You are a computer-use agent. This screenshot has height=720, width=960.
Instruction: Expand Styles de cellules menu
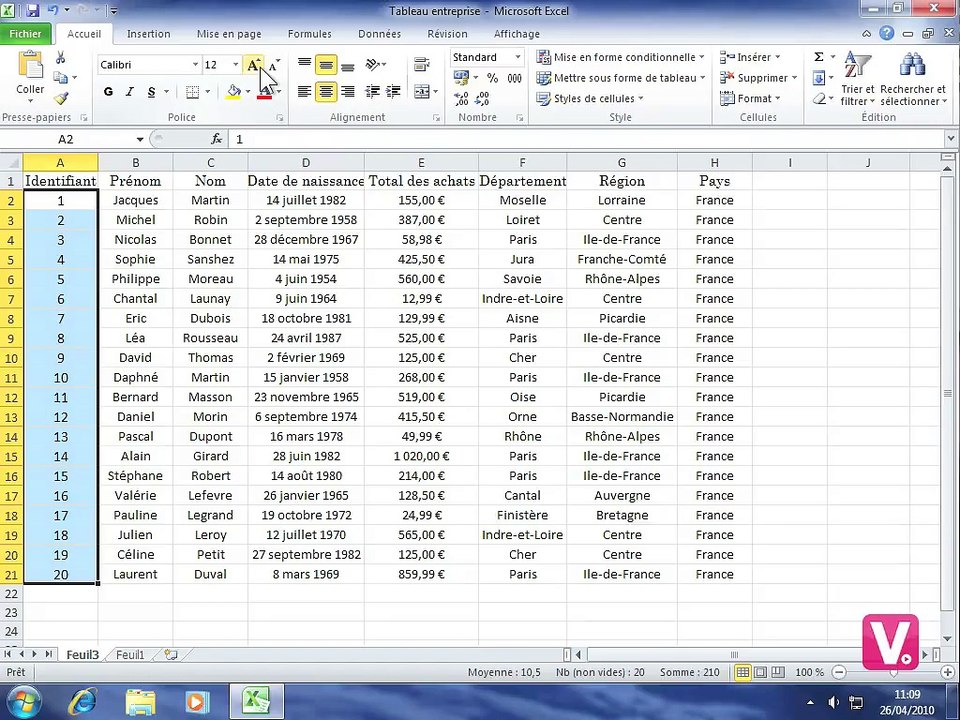(590, 99)
